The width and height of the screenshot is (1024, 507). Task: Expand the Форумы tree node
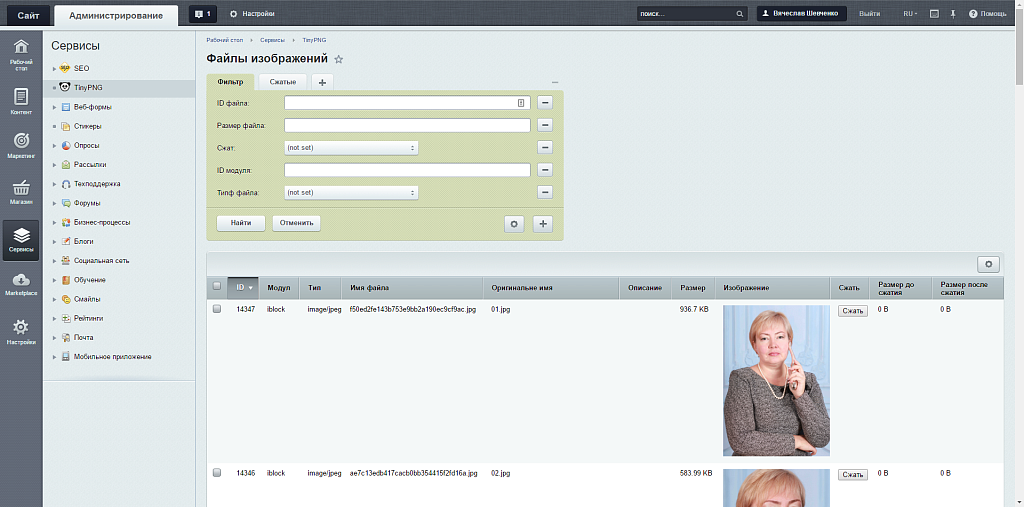[x=55, y=203]
